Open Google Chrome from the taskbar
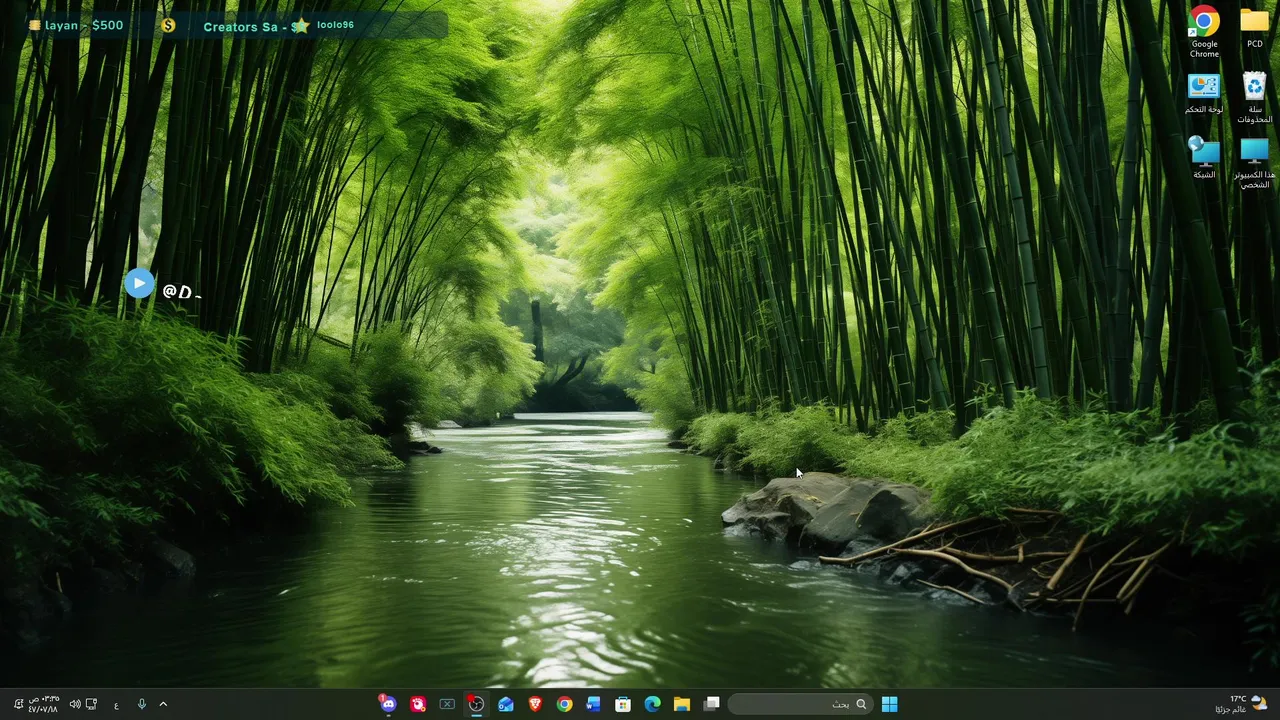The width and height of the screenshot is (1280, 720). [564, 704]
